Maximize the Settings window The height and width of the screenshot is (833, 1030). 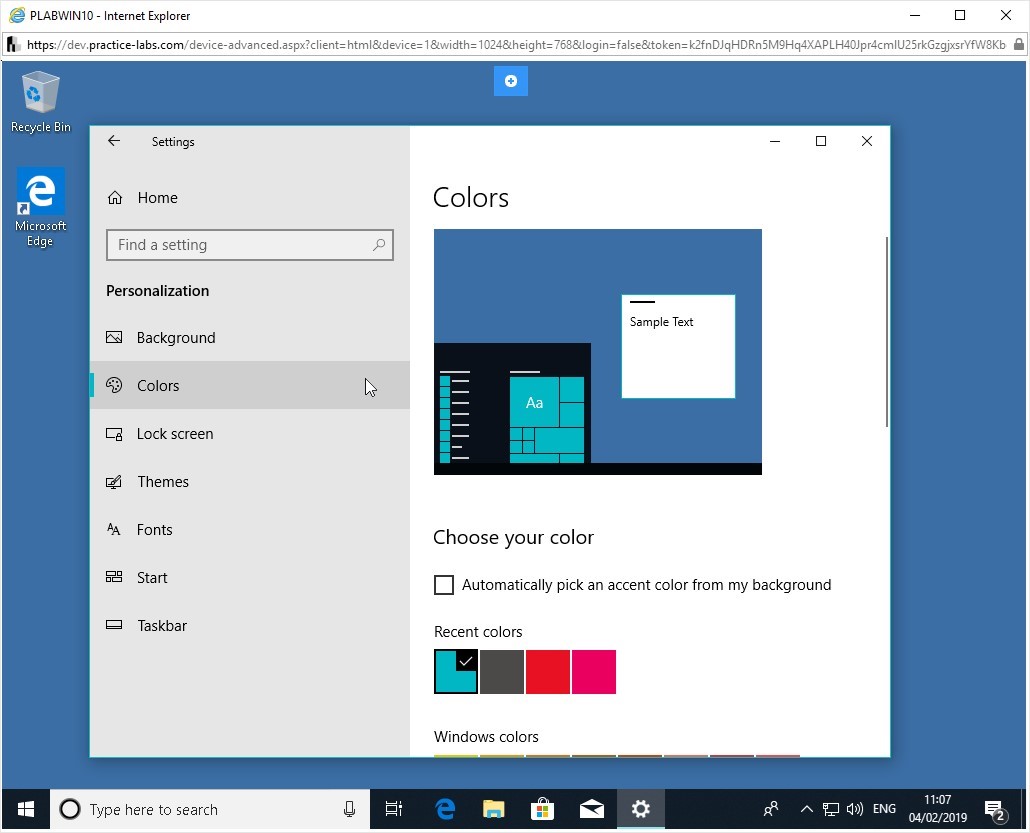820,141
